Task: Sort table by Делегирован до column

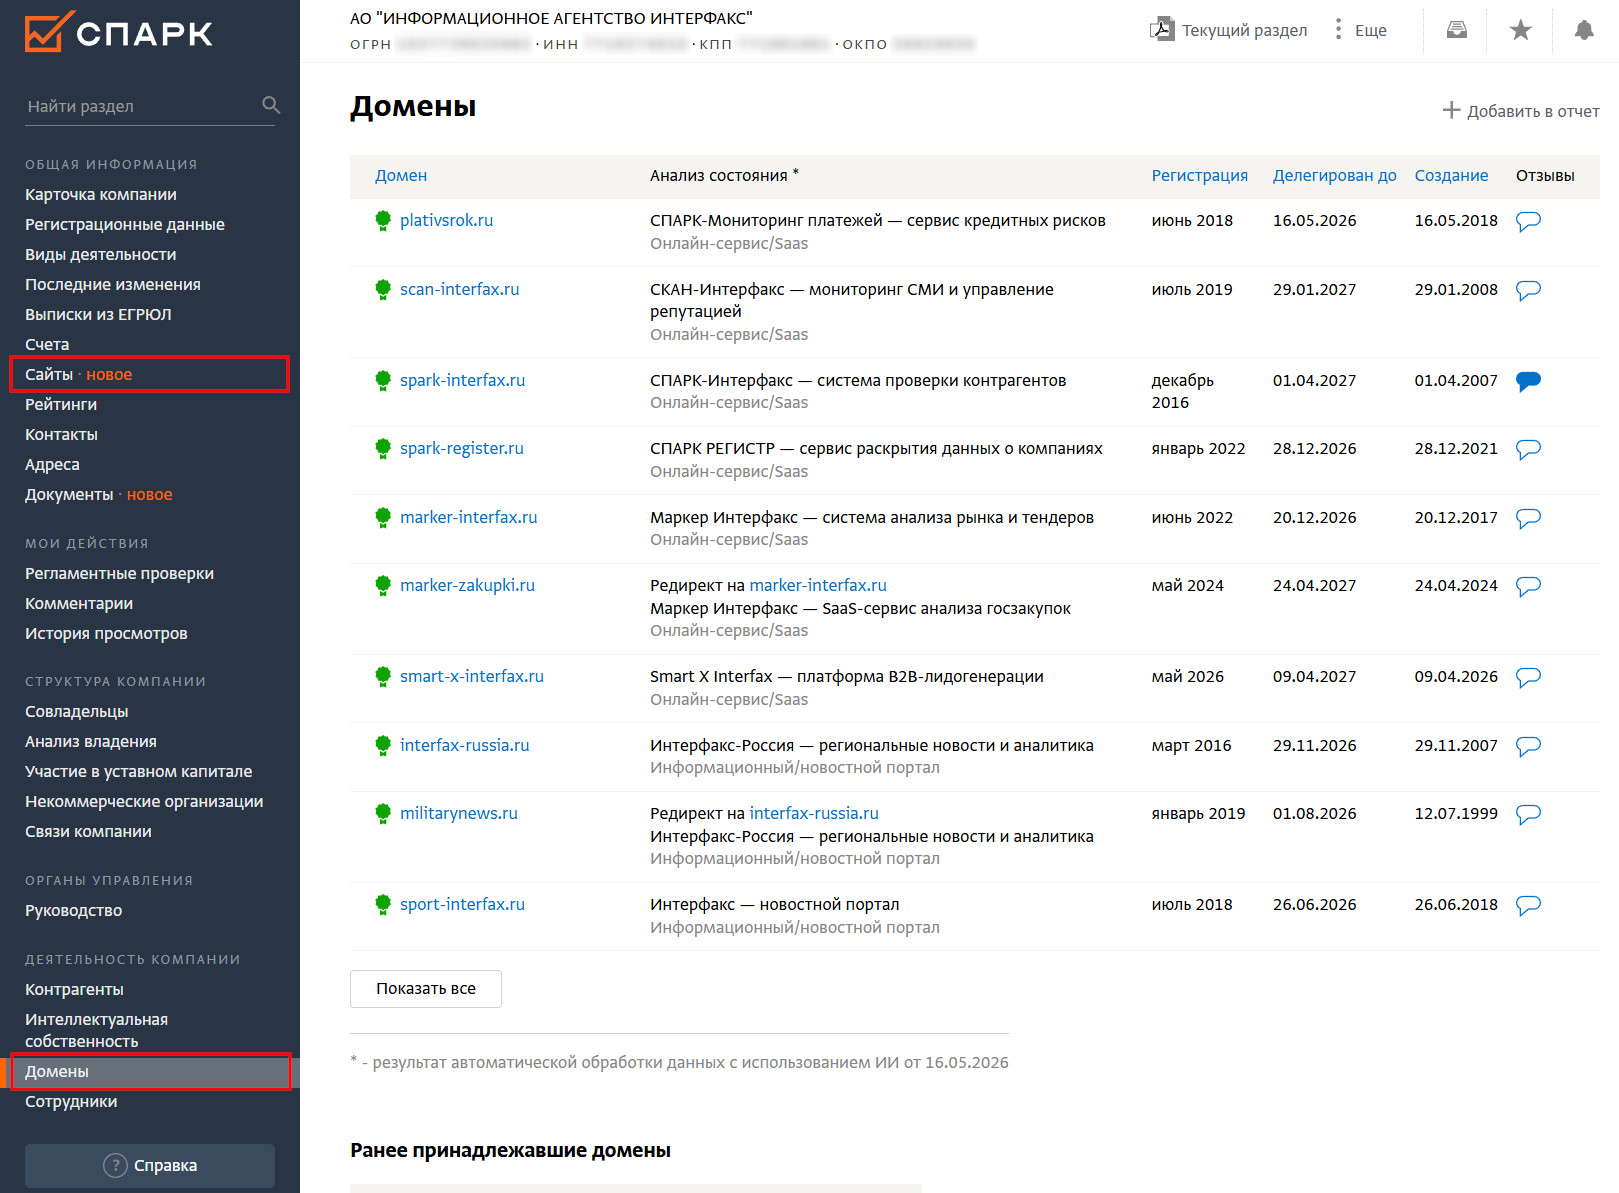Action: tap(1334, 175)
